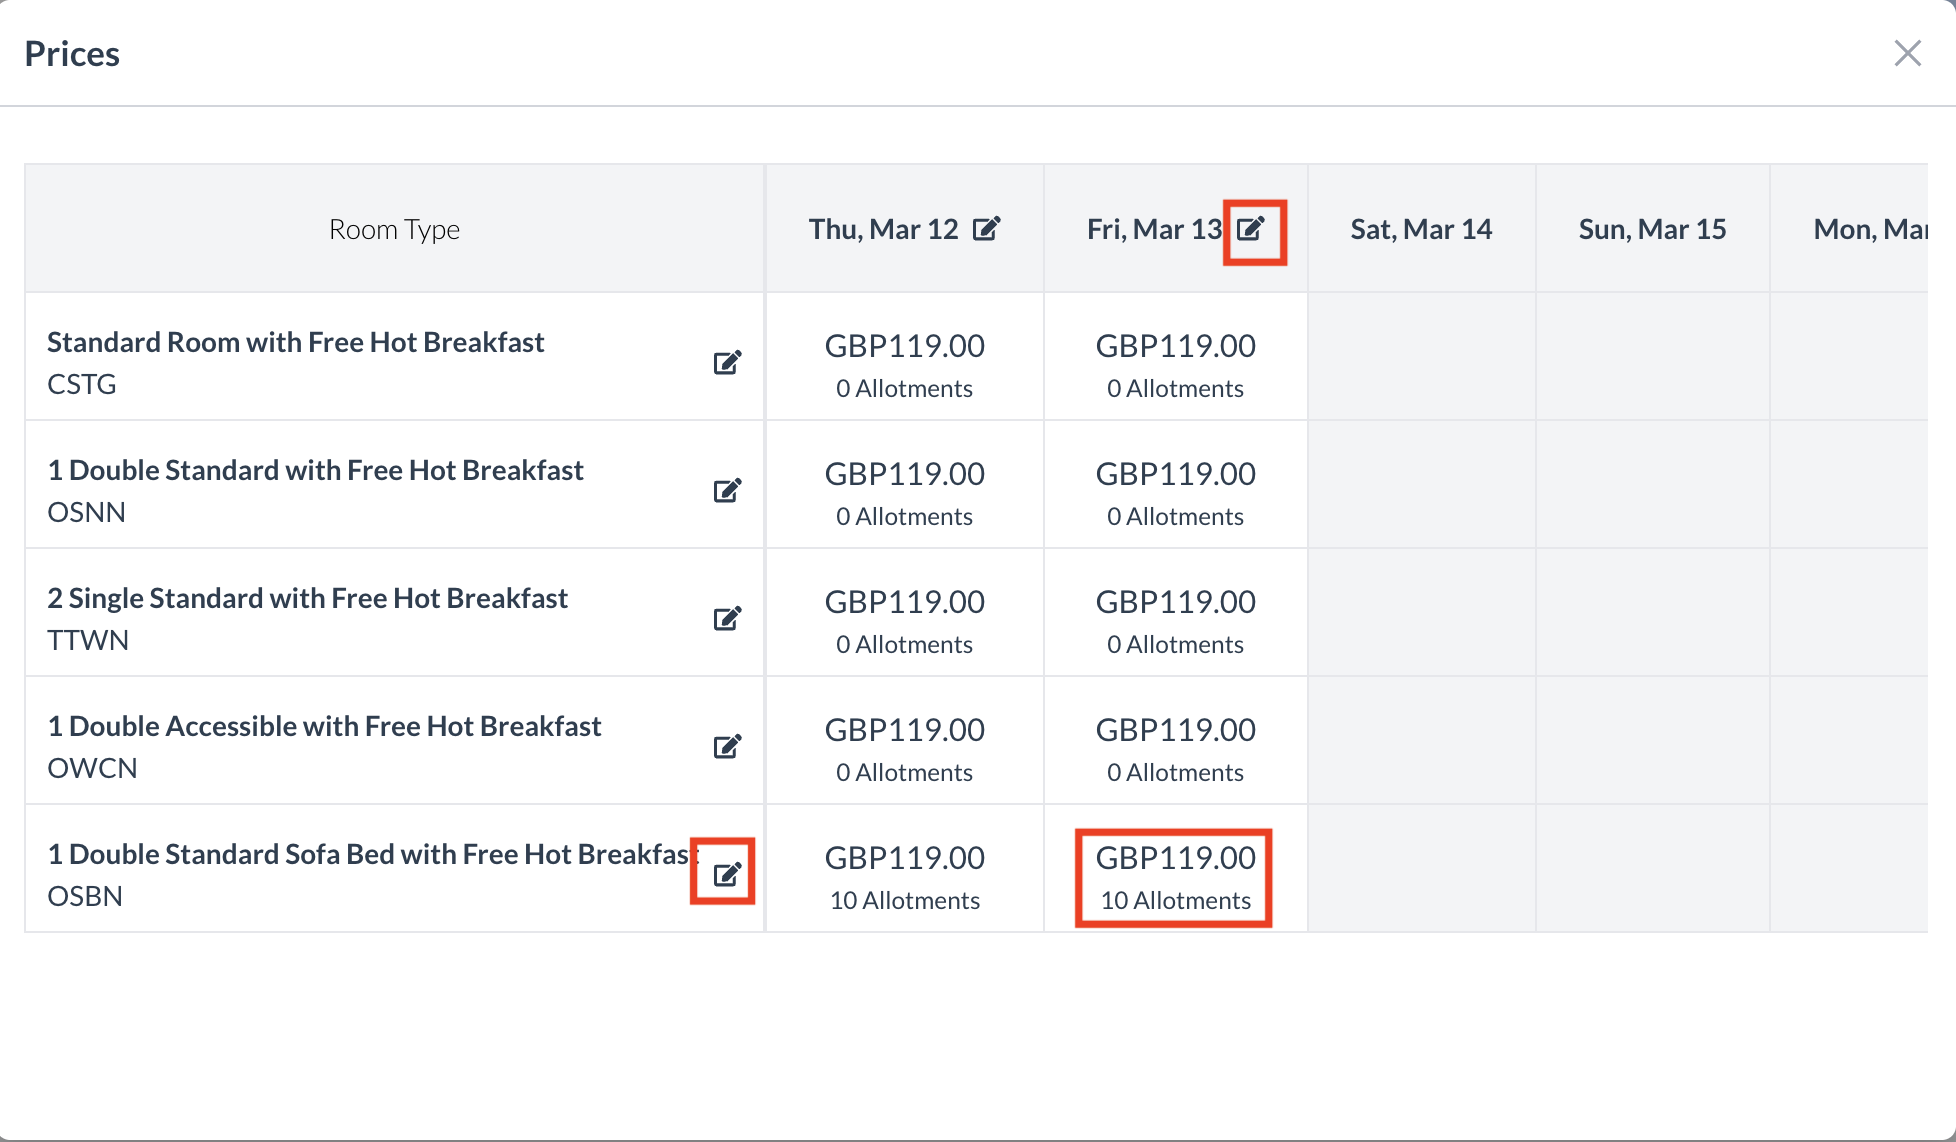
Task: Close the Prices dialog
Action: coord(1907,53)
